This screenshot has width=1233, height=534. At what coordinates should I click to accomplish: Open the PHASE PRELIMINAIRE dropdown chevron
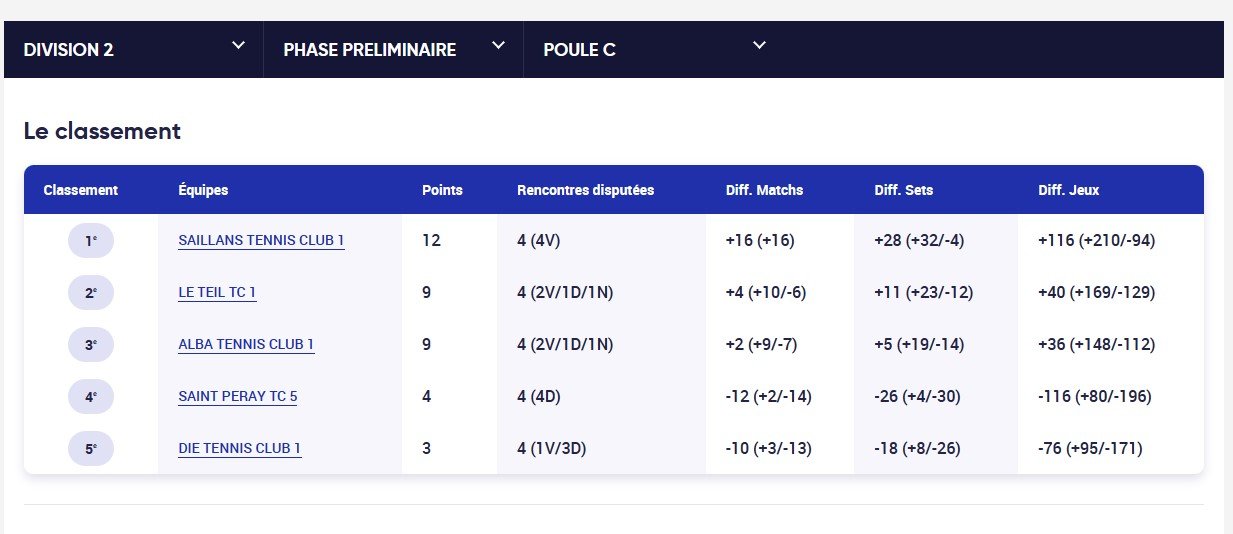(499, 45)
